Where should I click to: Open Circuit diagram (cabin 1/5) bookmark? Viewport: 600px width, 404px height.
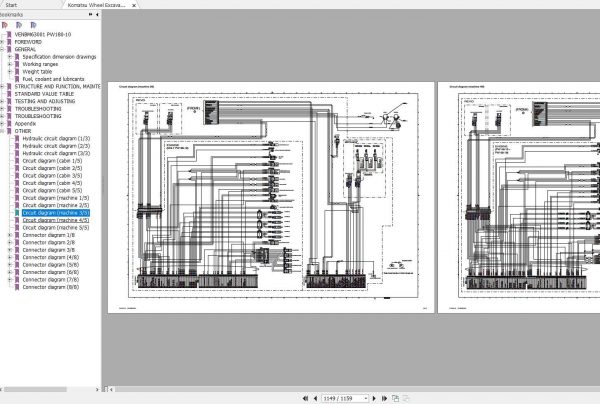pyautogui.click(x=52, y=161)
